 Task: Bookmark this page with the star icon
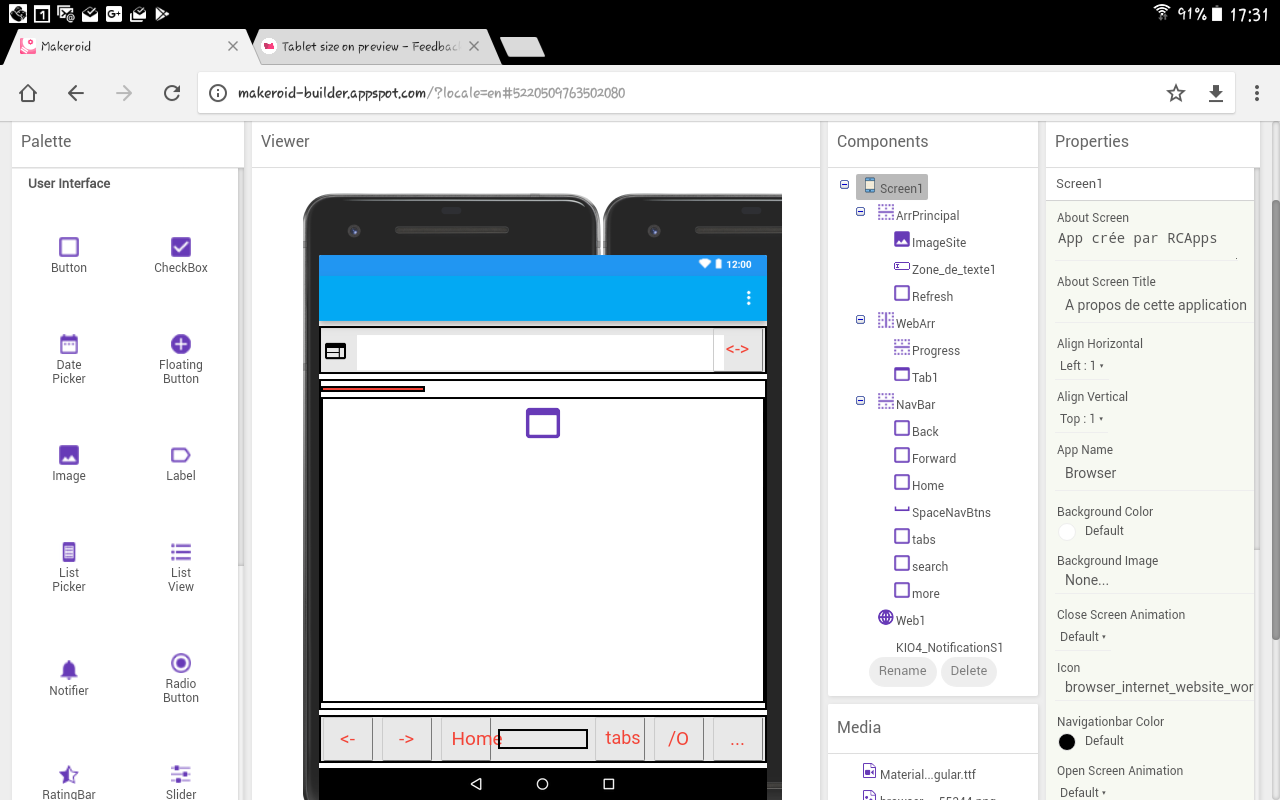click(x=1176, y=93)
